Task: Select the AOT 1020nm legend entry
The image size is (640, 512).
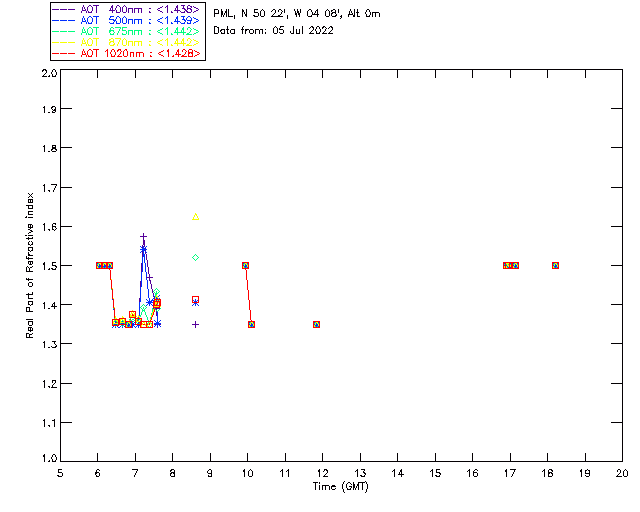Action: [x=126, y=53]
